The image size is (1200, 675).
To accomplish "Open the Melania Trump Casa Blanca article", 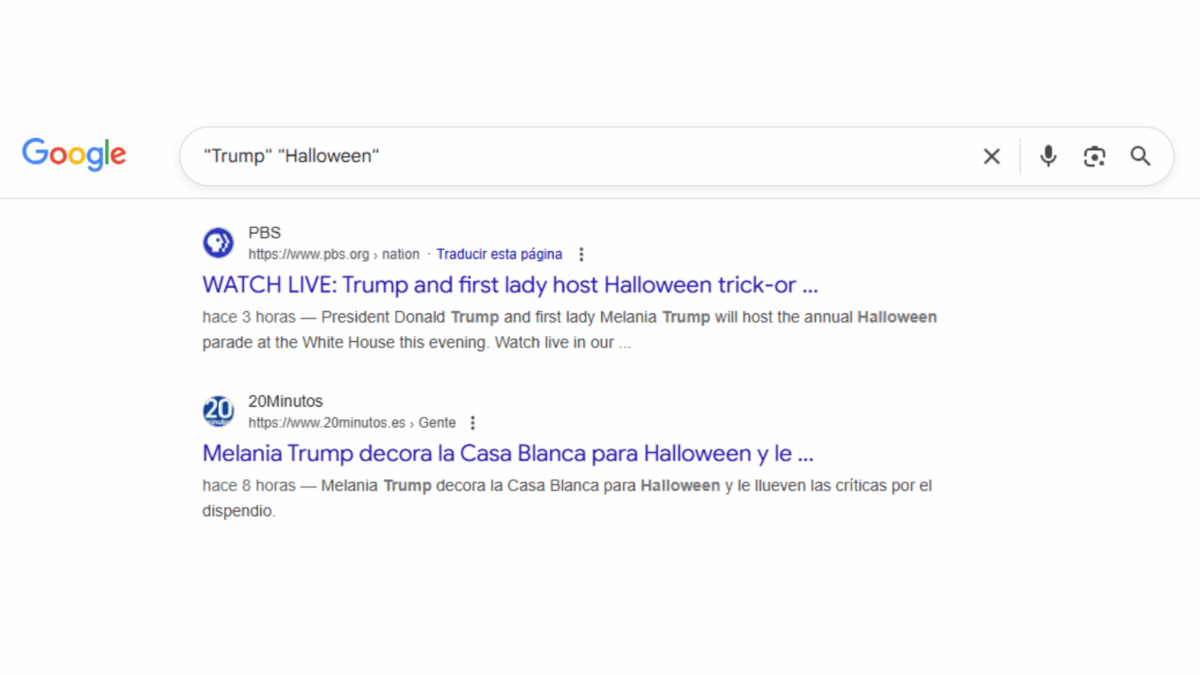I will tap(506, 453).
